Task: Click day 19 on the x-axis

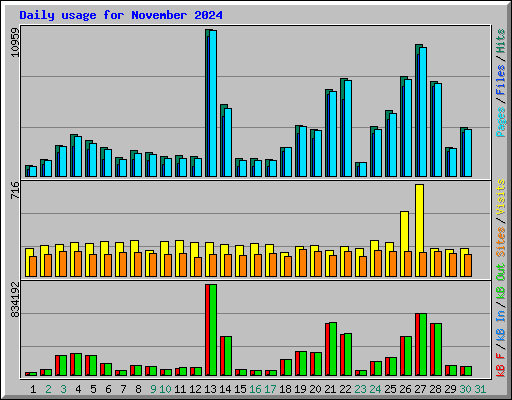Action: (300, 389)
